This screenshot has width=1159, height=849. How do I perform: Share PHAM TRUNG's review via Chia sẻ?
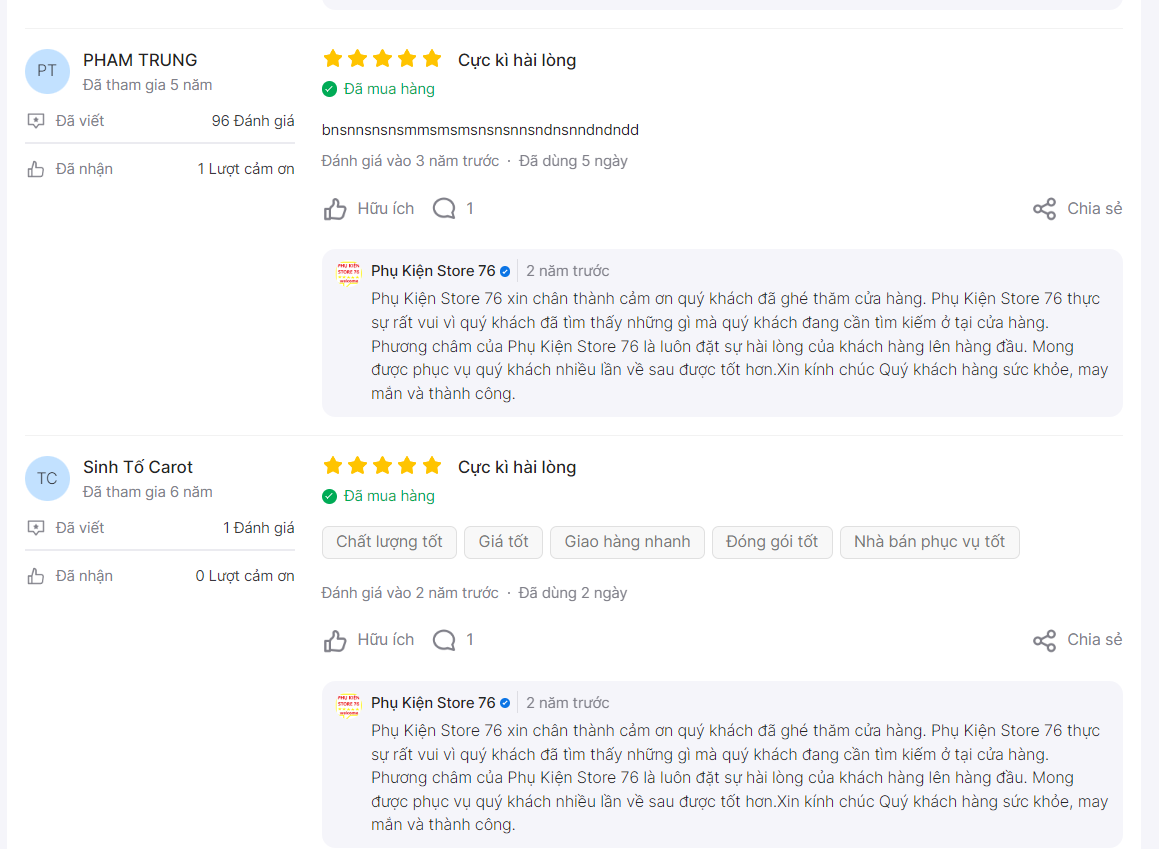tap(1077, 209)
